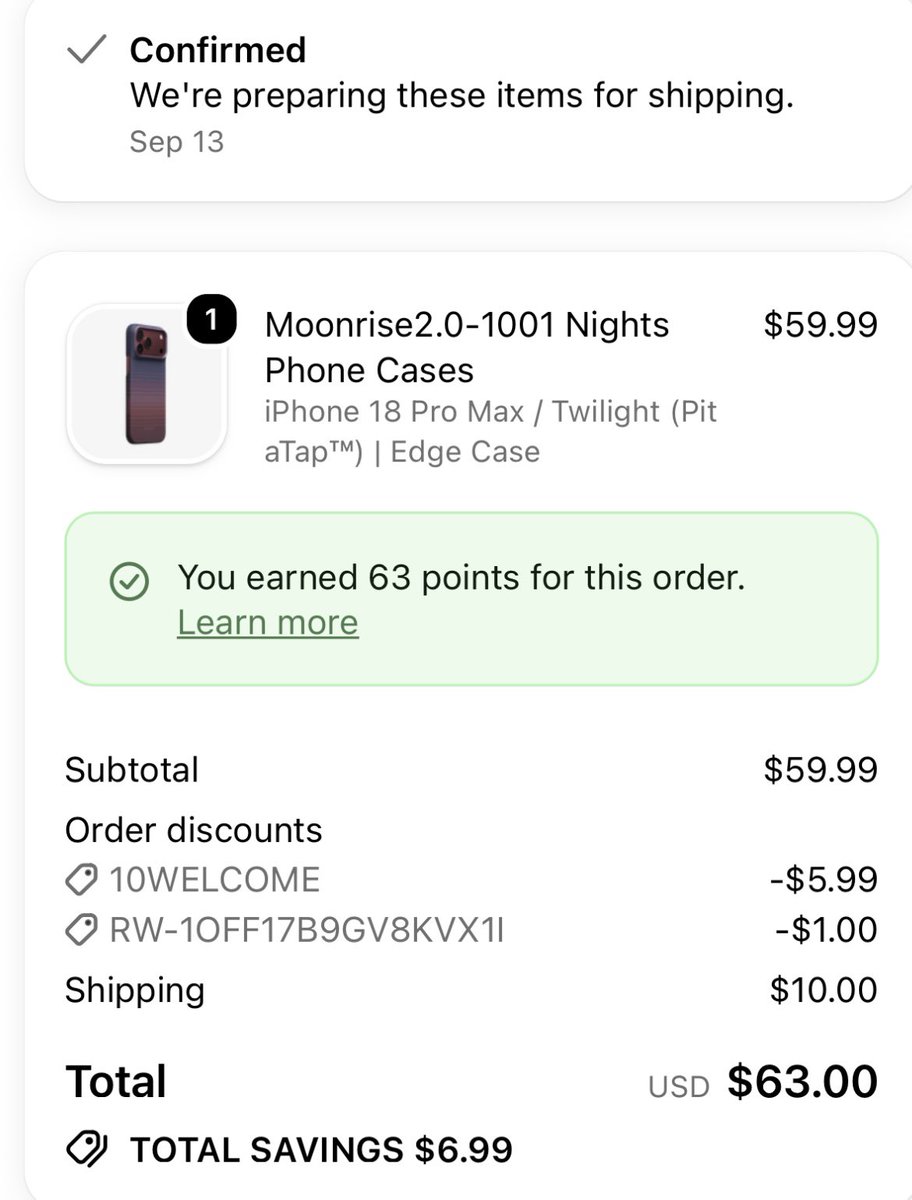The width and height of the screenshot is (912, 1200).
Task: Click the Order discounts heading
Action: pyautogui.click(x=194, y=830)
